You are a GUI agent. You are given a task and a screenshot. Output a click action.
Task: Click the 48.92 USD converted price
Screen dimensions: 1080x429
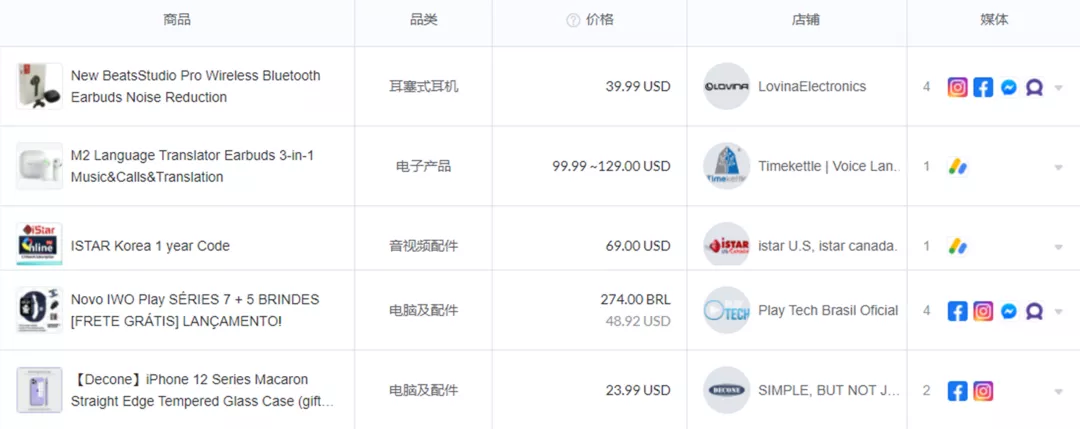click(x=638, y=321)
